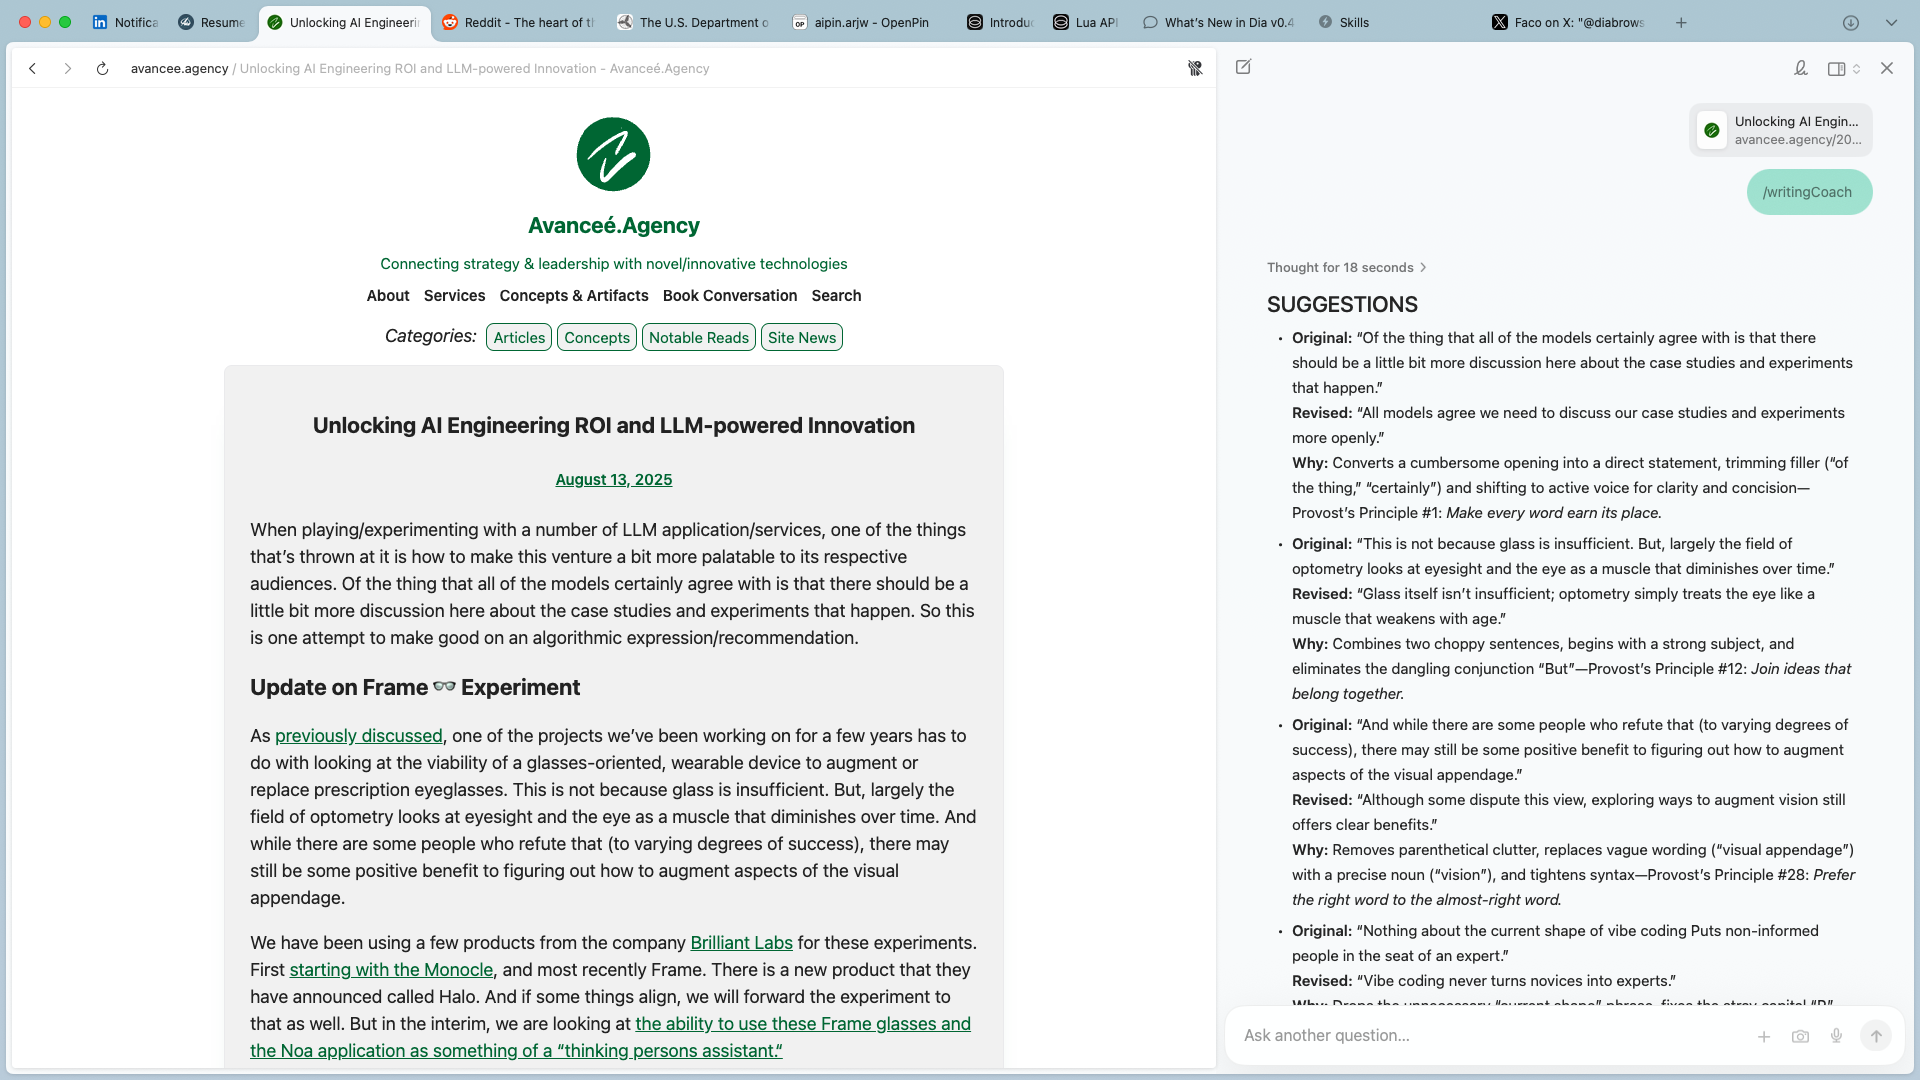
Task: Toggle the sidebar layout icon
Action: click(1836, 69)
